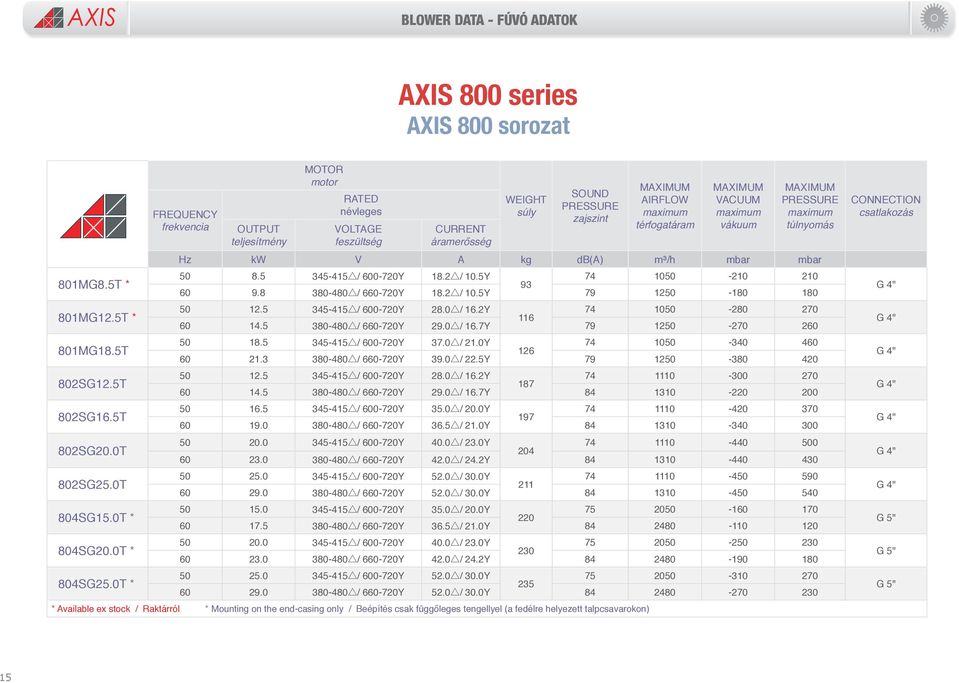Click the MAXIMUM AIRFLOW header
Screen dimensions: 959x683
pyautogui.click(x=665, y=205)
